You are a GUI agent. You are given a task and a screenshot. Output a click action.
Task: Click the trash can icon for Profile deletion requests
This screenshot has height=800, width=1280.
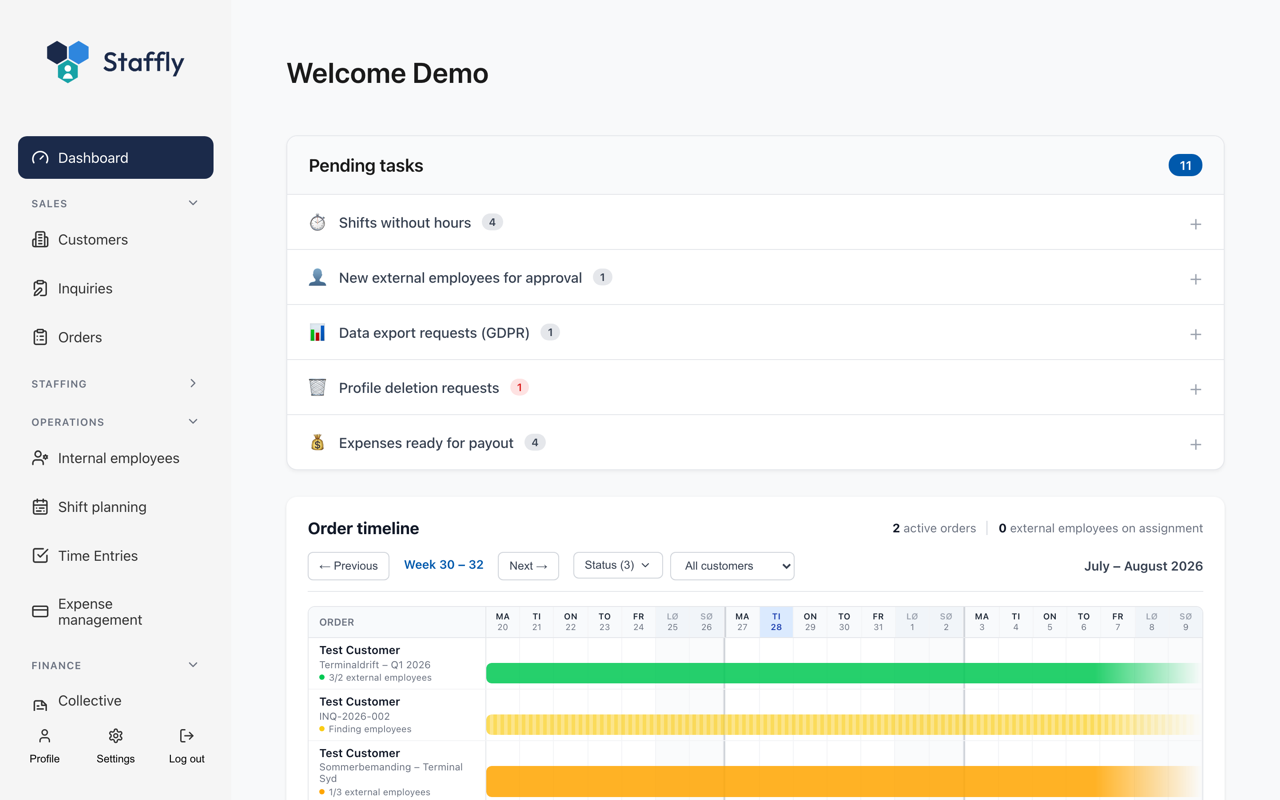click(317, 387)
